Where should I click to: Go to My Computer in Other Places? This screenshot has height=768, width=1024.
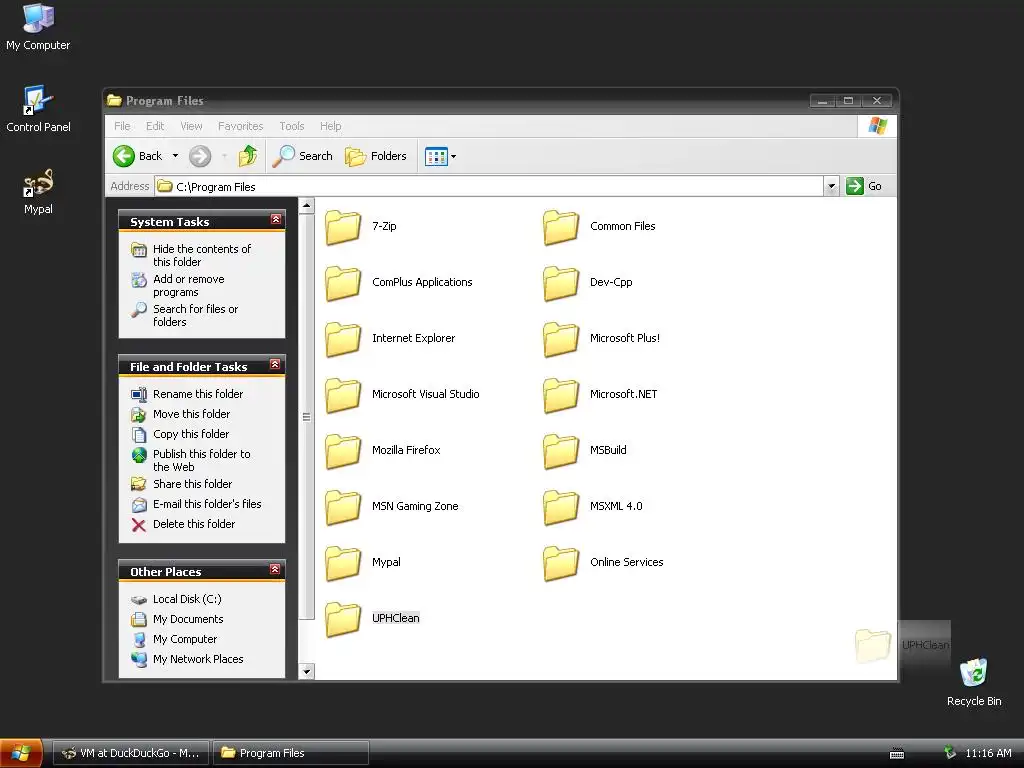(174, 639)
